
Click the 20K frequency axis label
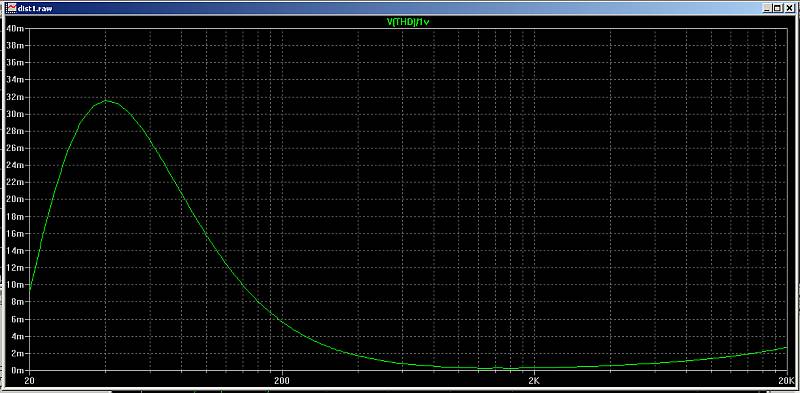click(786, 381)
